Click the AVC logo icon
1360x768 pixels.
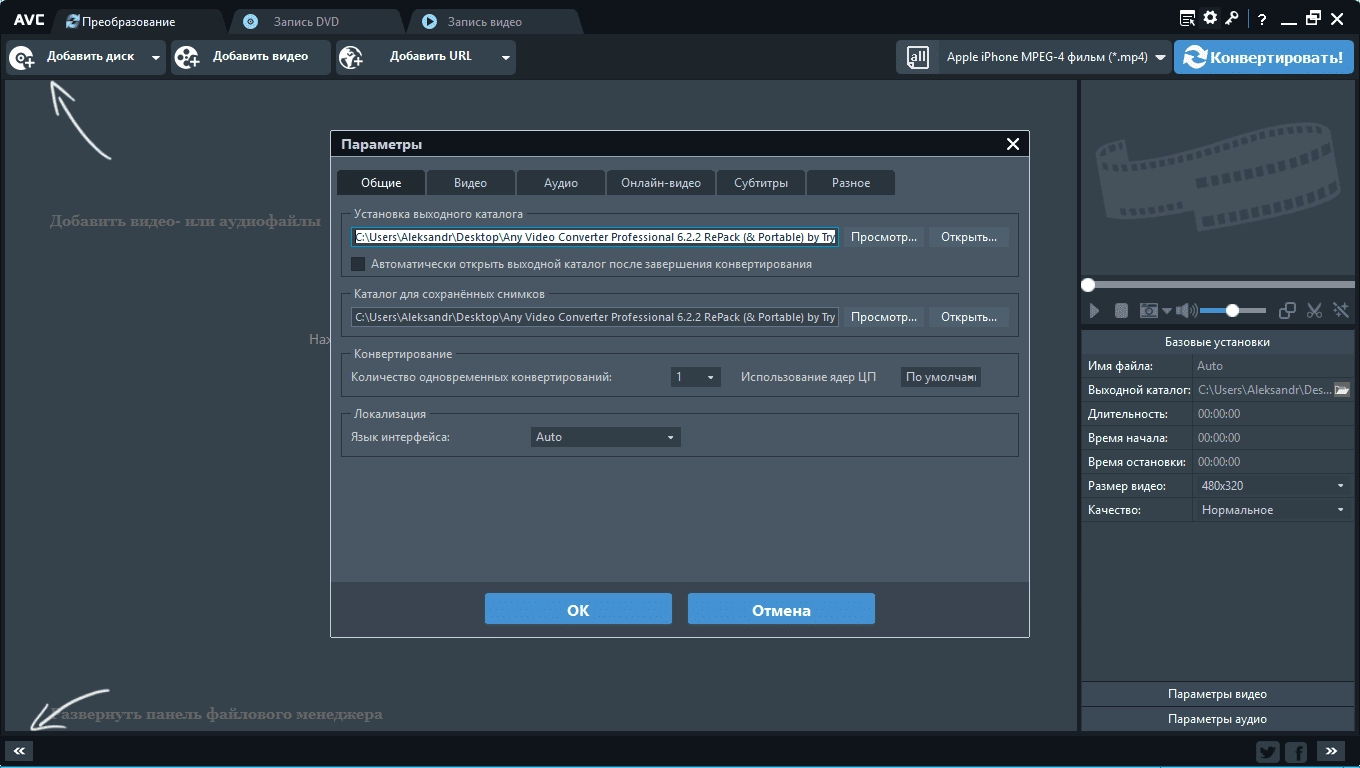(x=29, y=20)
